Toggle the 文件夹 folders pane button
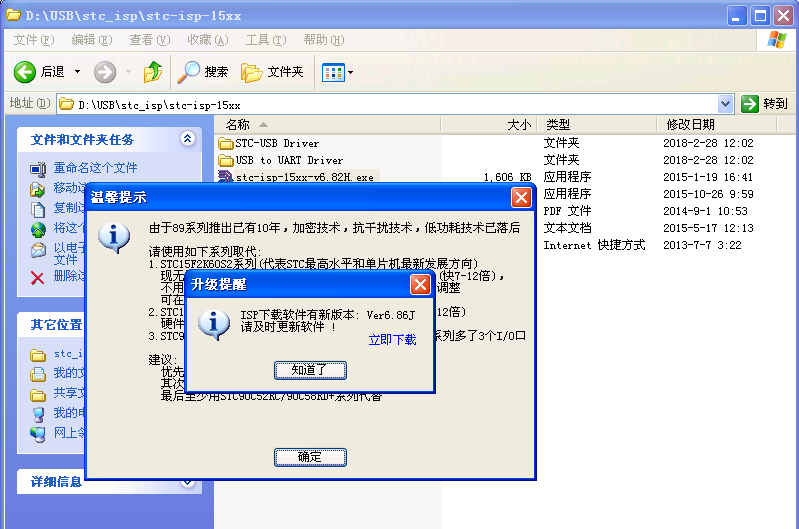 tap(272, 72)
